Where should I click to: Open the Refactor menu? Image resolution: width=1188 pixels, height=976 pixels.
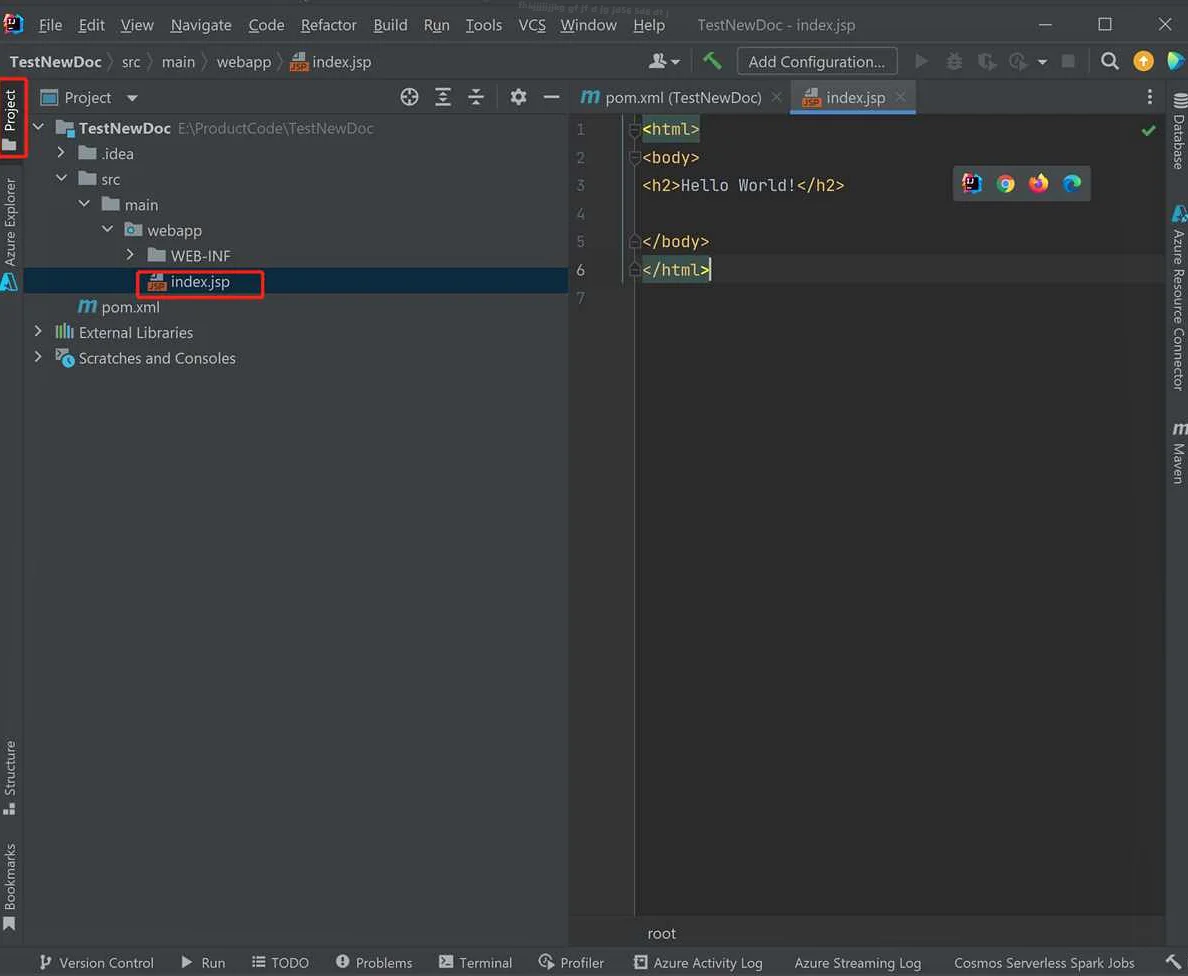tap(328, 25)
